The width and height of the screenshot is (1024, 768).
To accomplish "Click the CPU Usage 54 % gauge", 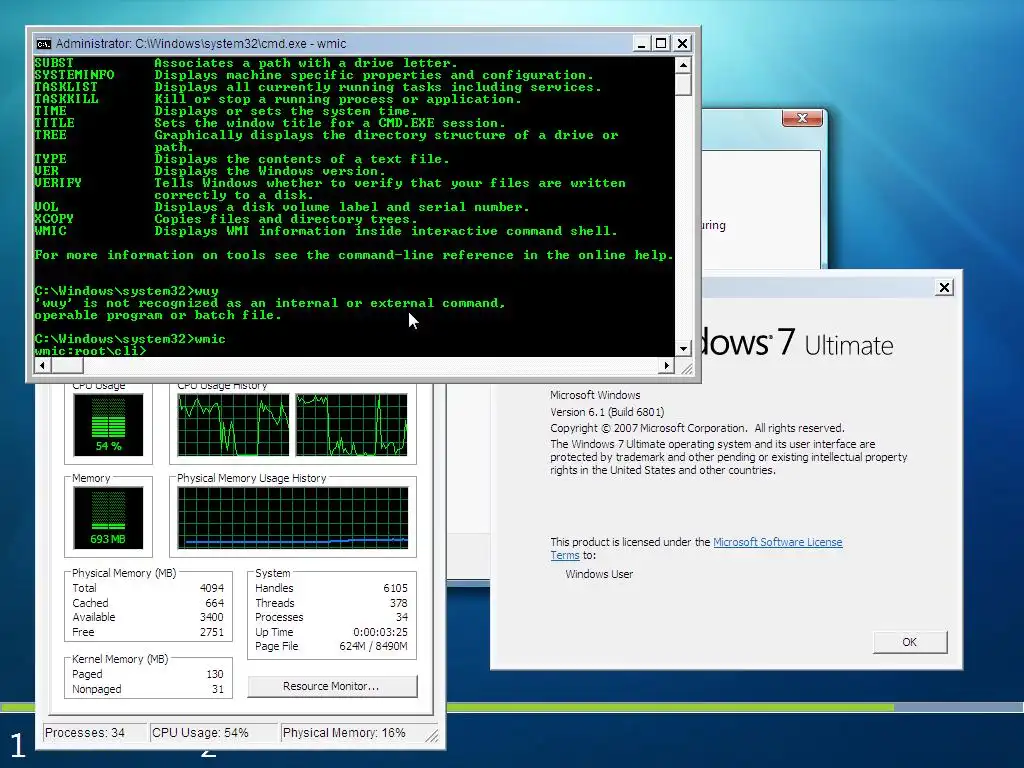I will pos(108,424).
